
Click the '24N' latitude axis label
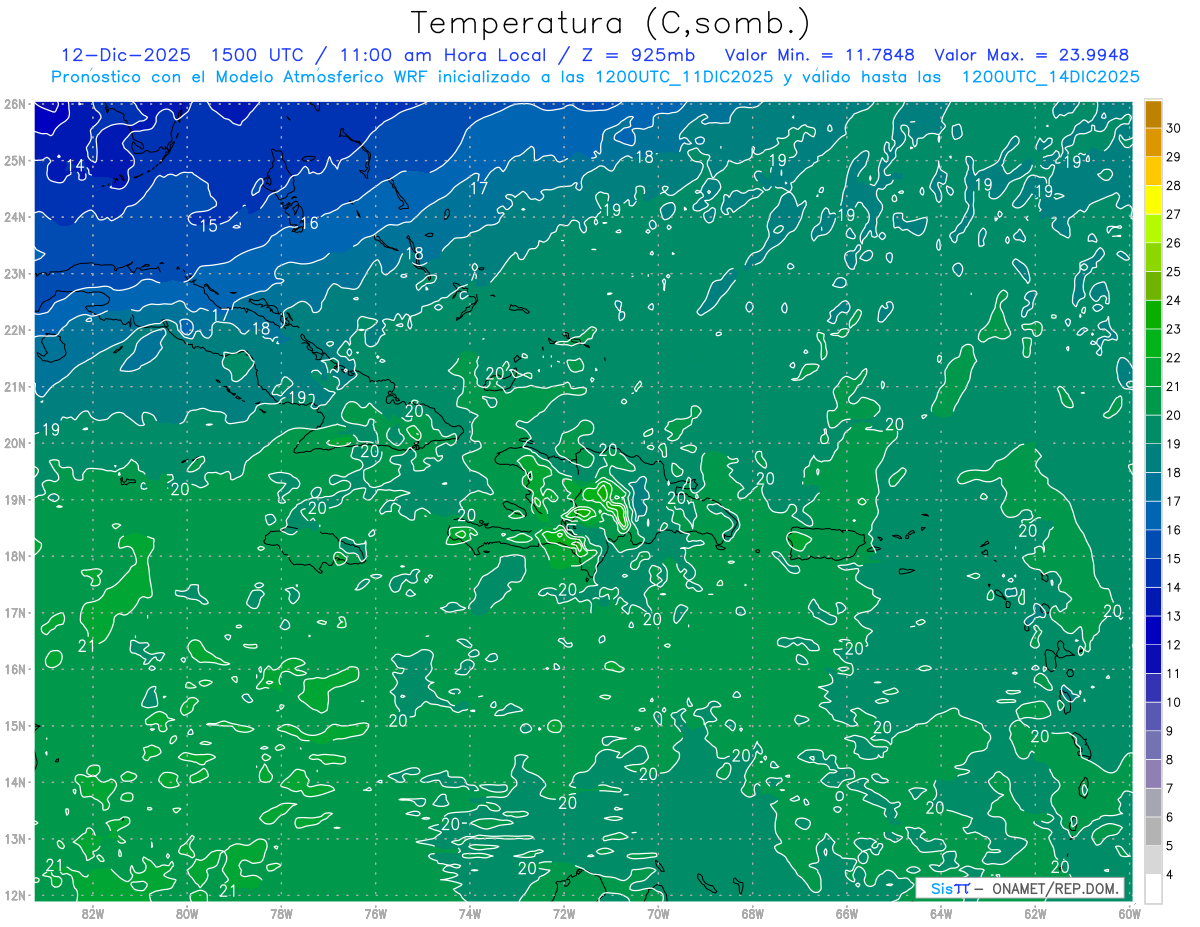coord(14,217)
